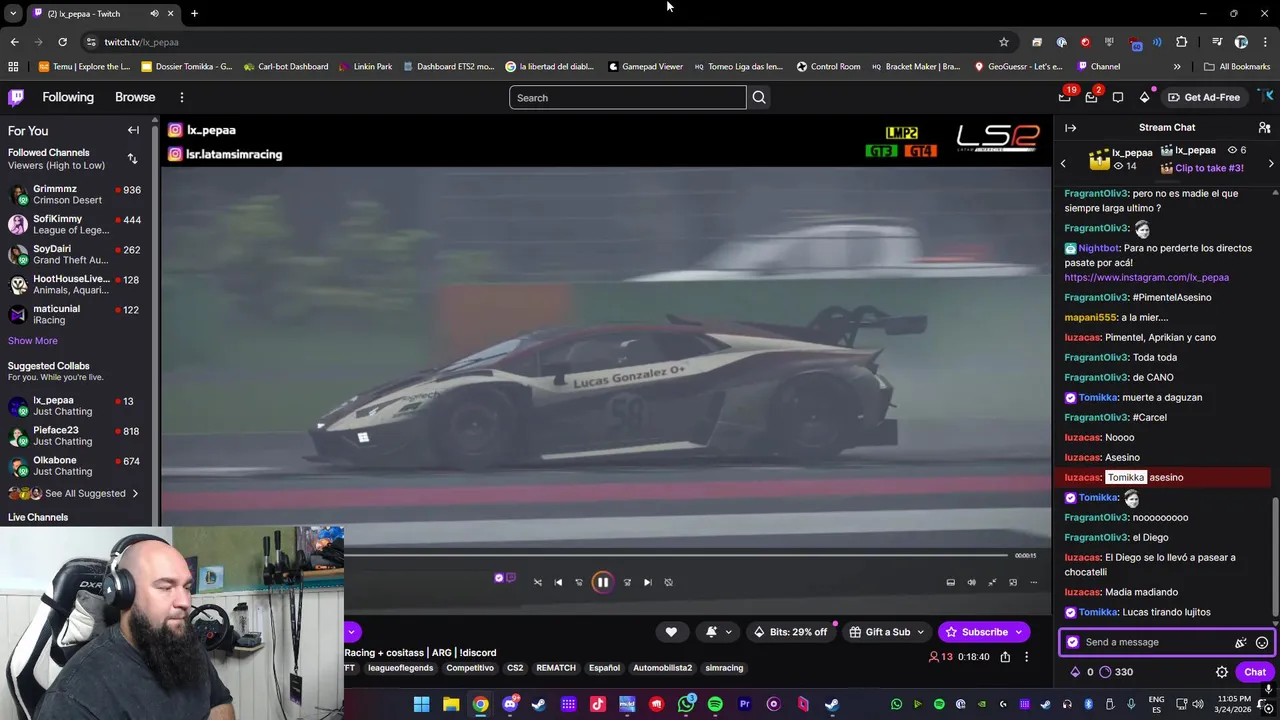Screen dimensions: 1280x720
Task: Select the Español tag
Action: [x=604, y=668]
